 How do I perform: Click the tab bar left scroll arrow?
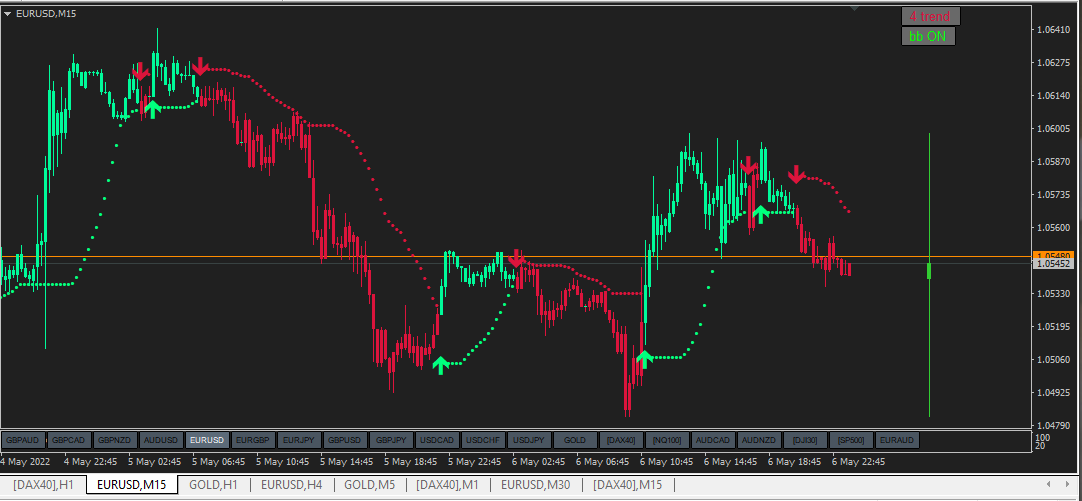pos(1049,484)
